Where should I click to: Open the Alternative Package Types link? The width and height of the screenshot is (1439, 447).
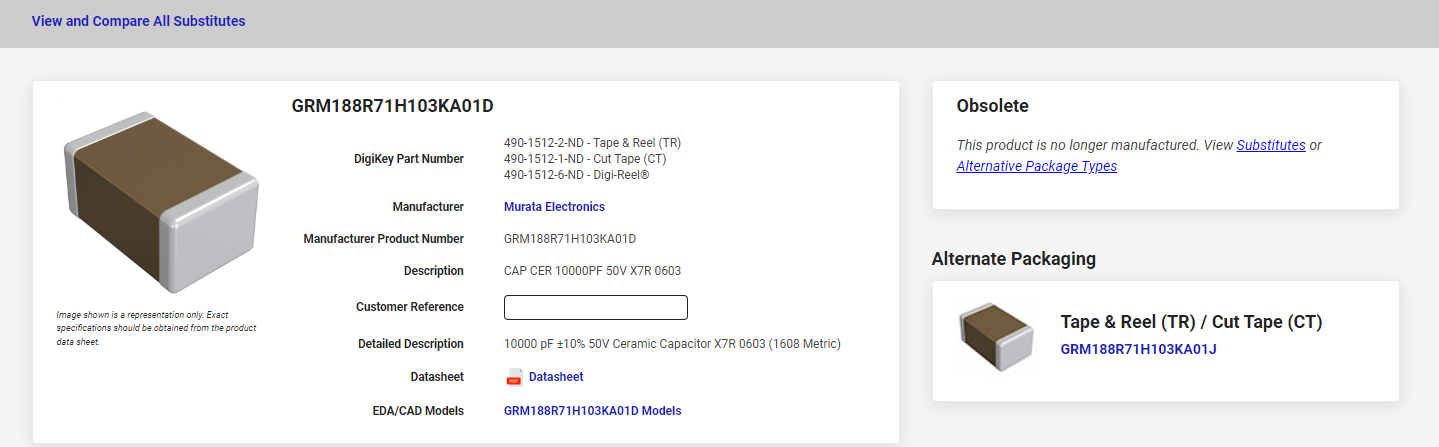(1036, 166)
